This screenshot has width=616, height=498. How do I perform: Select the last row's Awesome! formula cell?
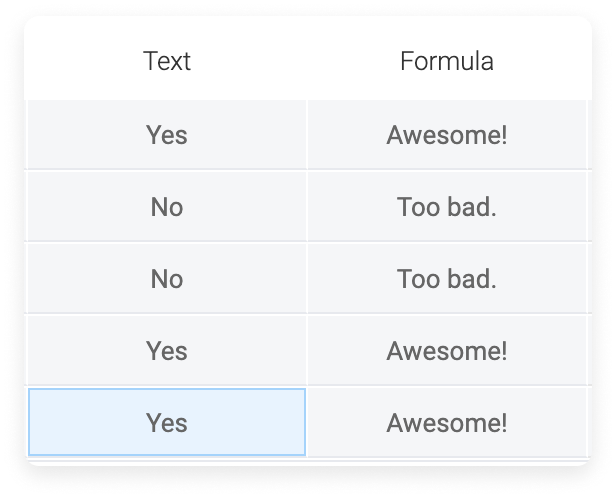tap(447, 422)
